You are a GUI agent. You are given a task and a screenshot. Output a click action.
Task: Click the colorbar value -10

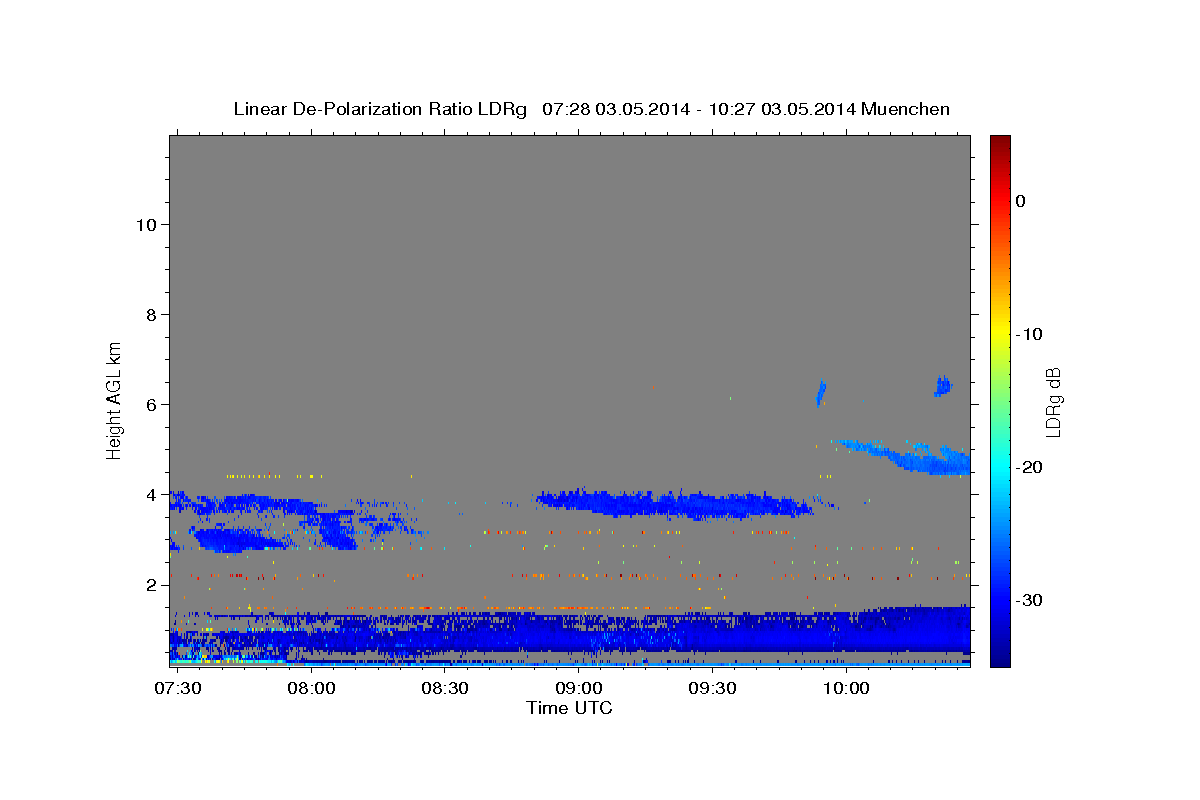coord(1029,334)
